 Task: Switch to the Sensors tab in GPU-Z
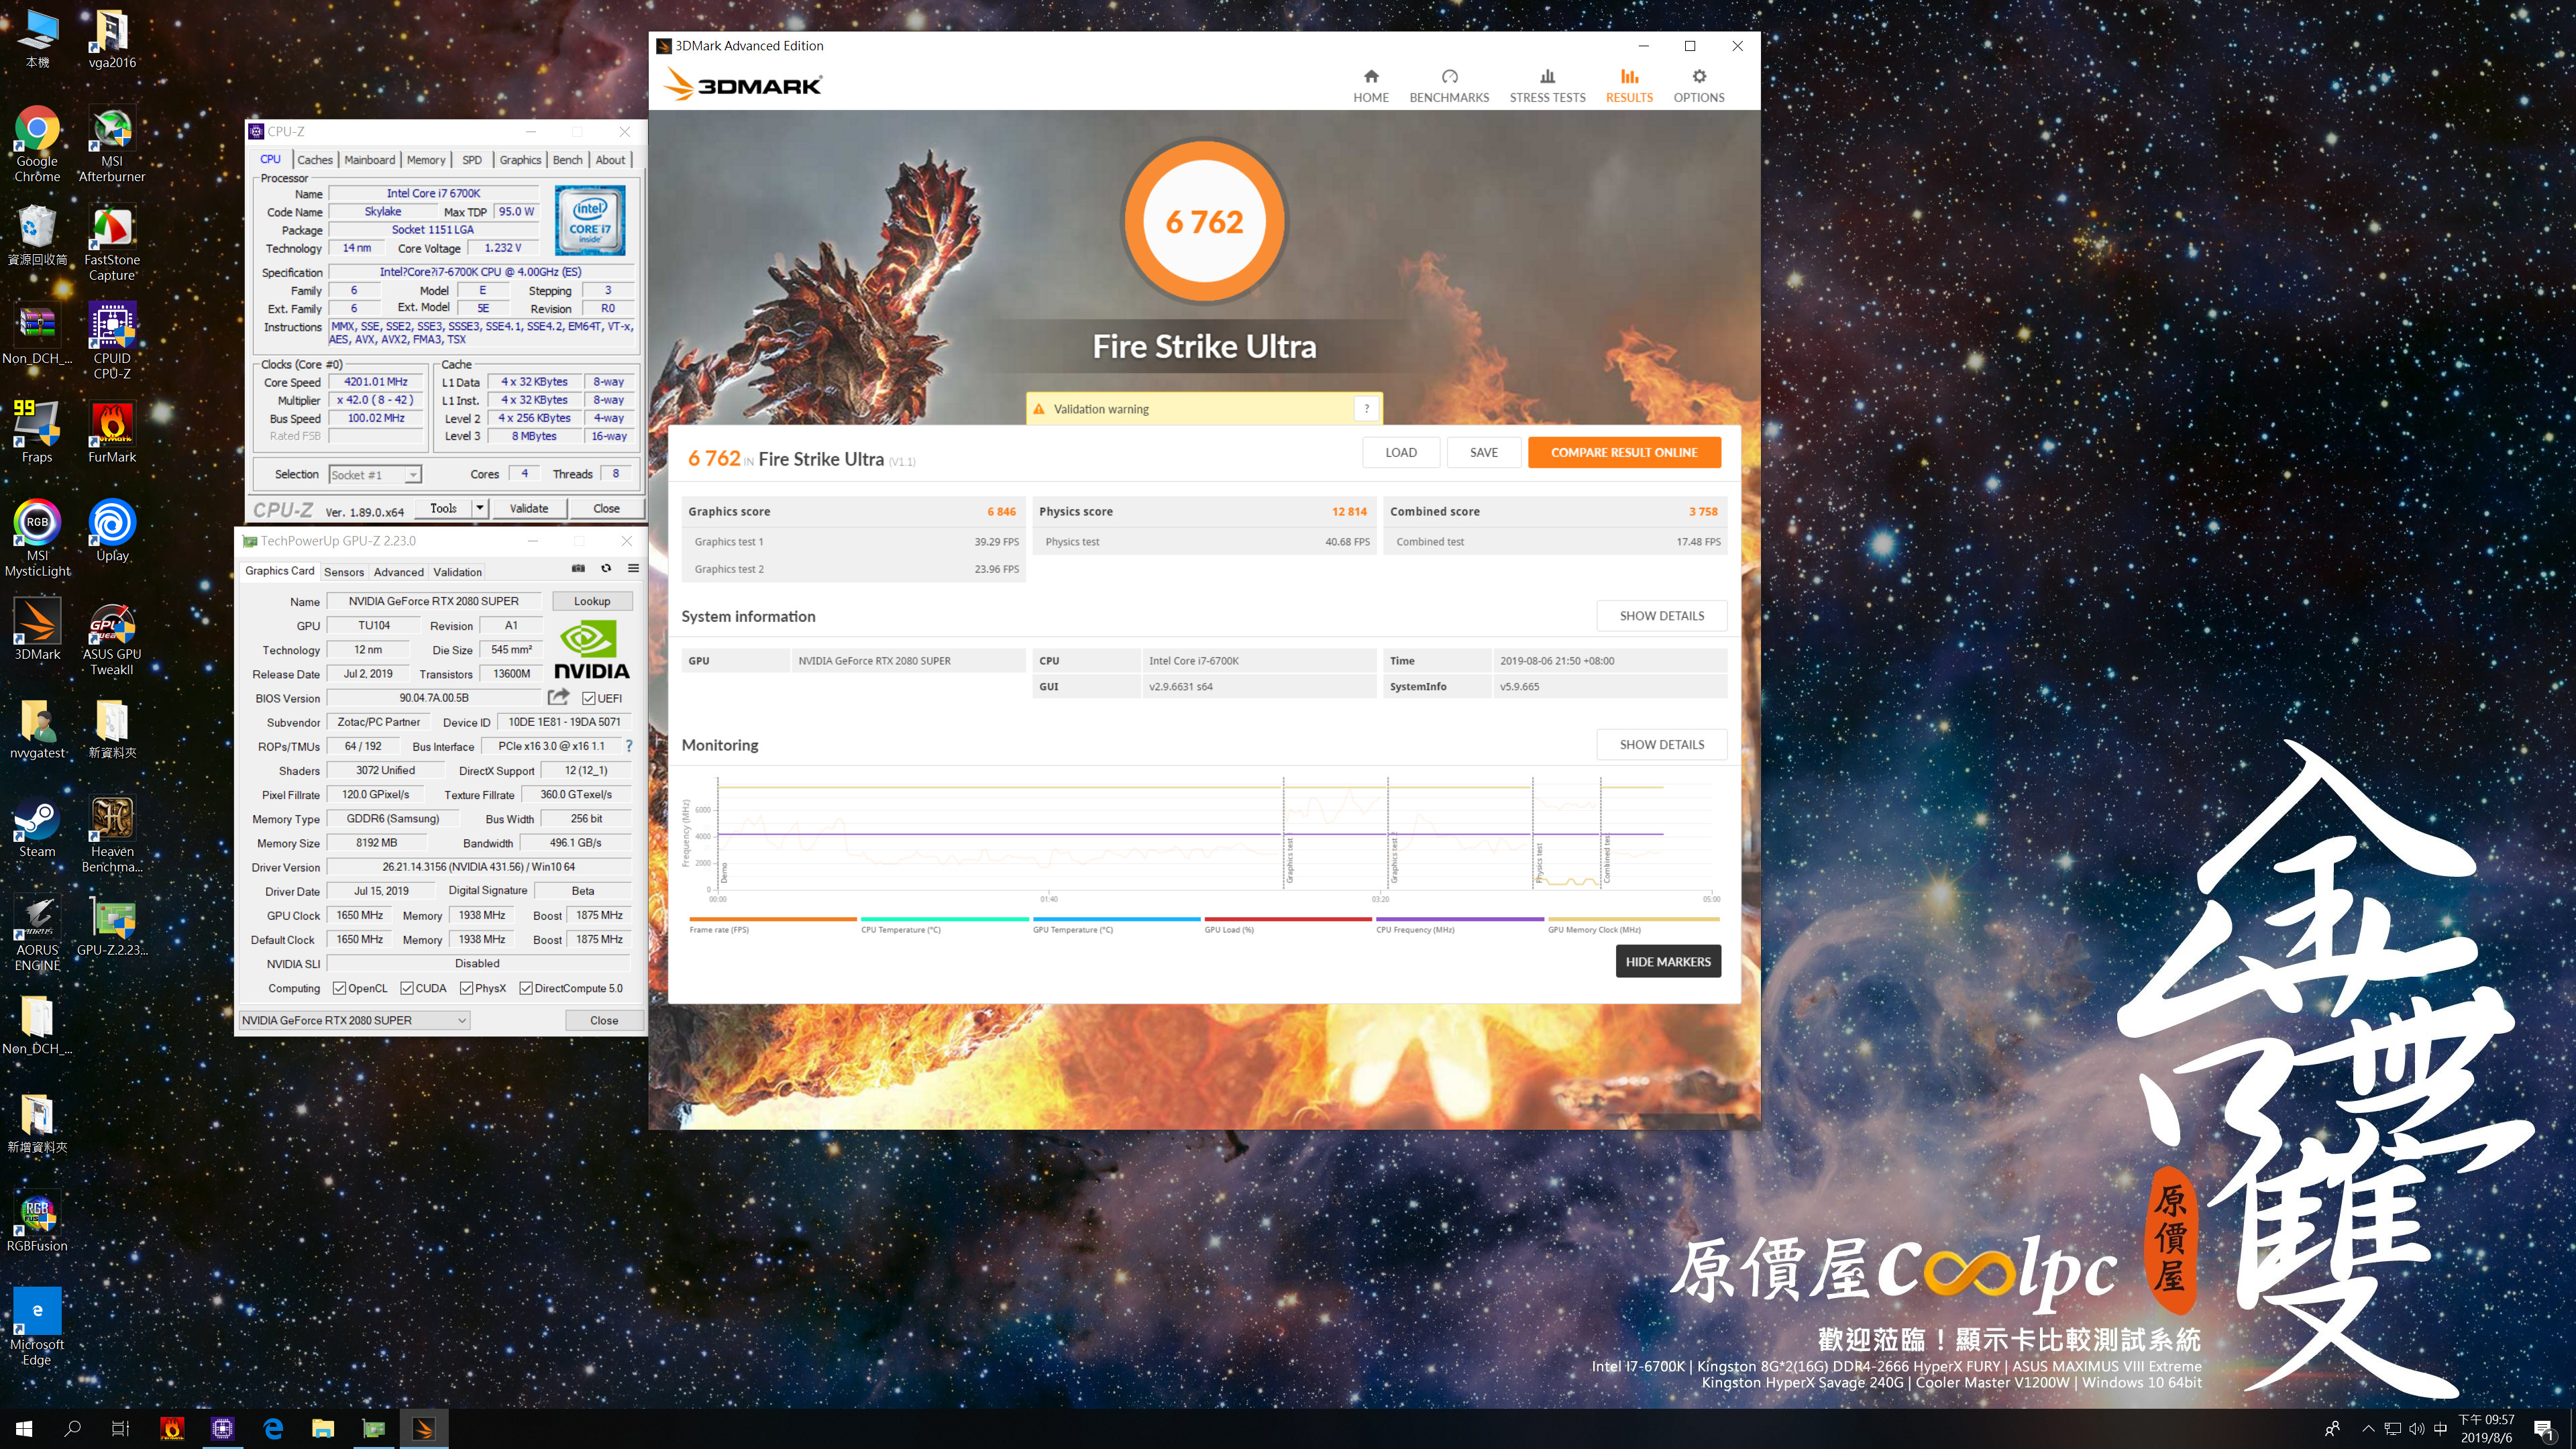pyautogui.click(x=344, y=572)
